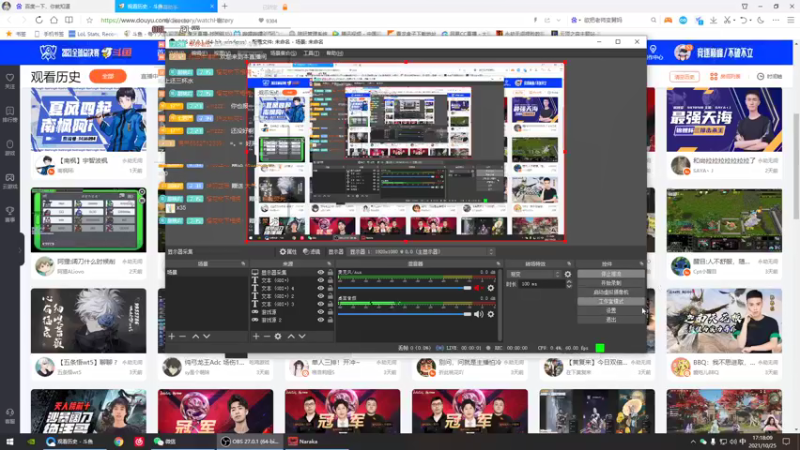Image resolution: width=800 pixels, height=450 pixels.
Task: Unmute the Mic/Aux red speaker icon
Action: (479, 288)
